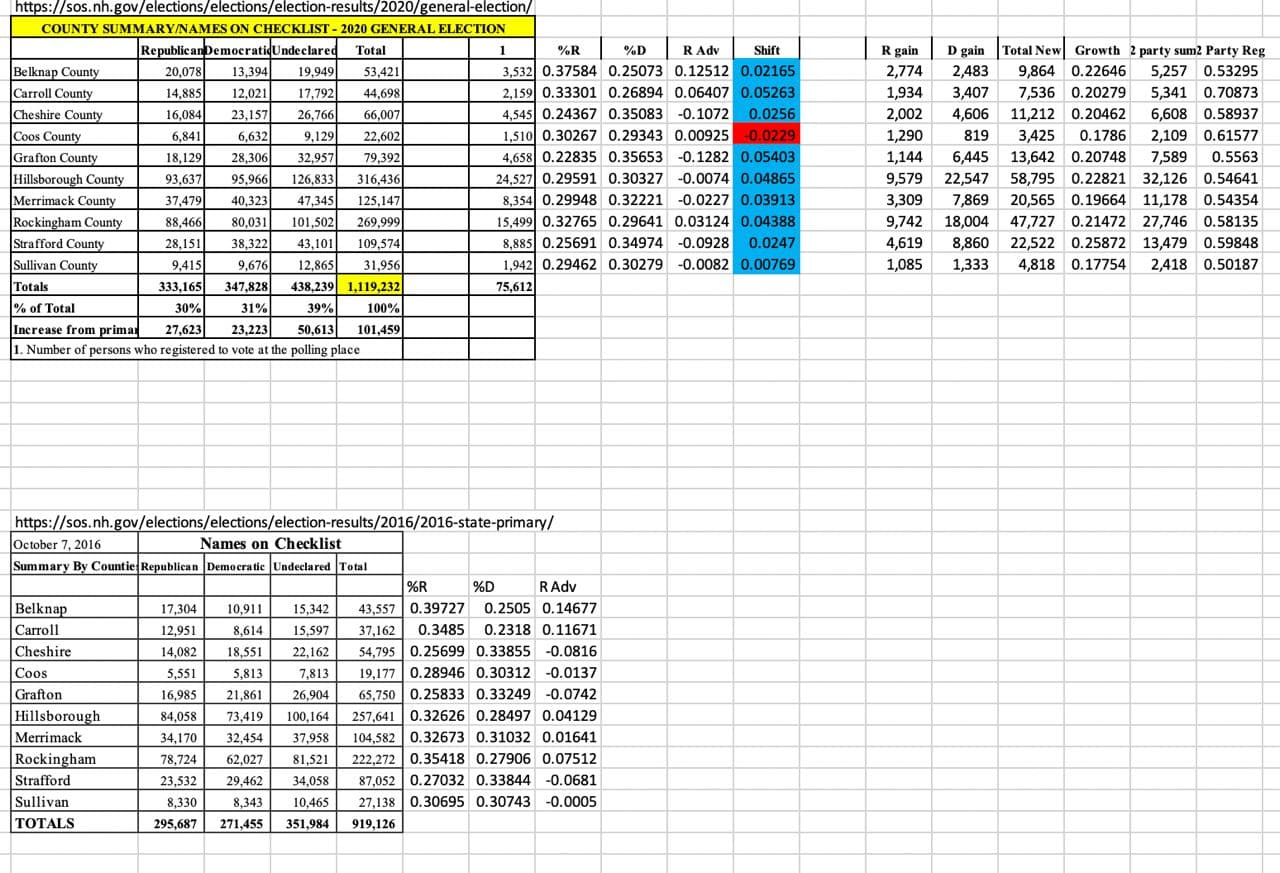
Task: Click the 'Names on Checklist' heading cell
Action: coord(270,544)
